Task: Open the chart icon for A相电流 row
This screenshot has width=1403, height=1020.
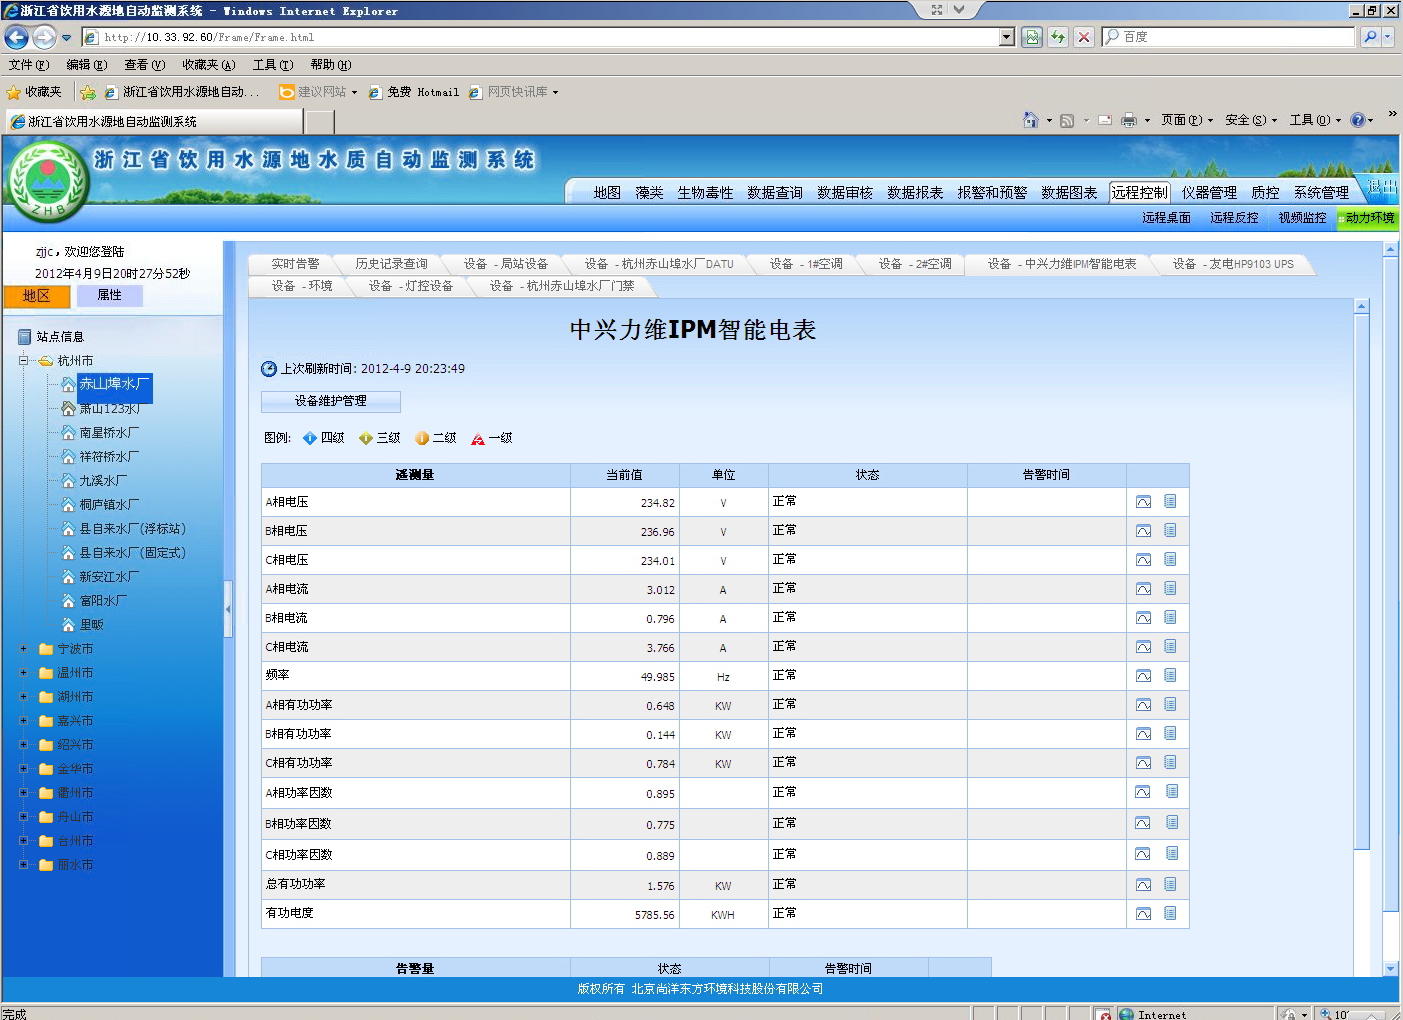Action: (1143, 589)
